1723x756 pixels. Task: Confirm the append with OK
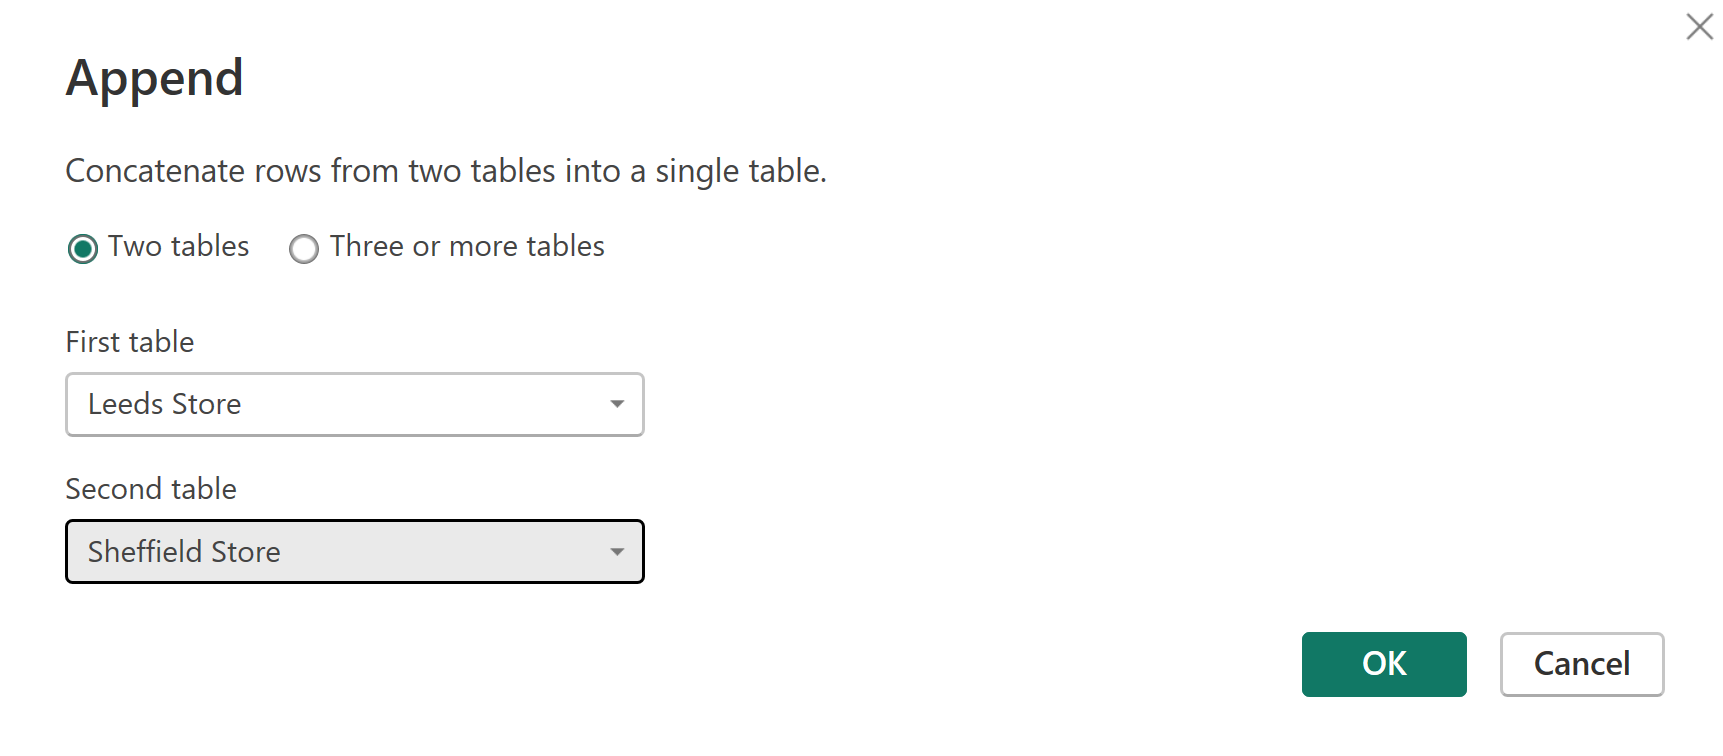click(x=1383, y=664)
